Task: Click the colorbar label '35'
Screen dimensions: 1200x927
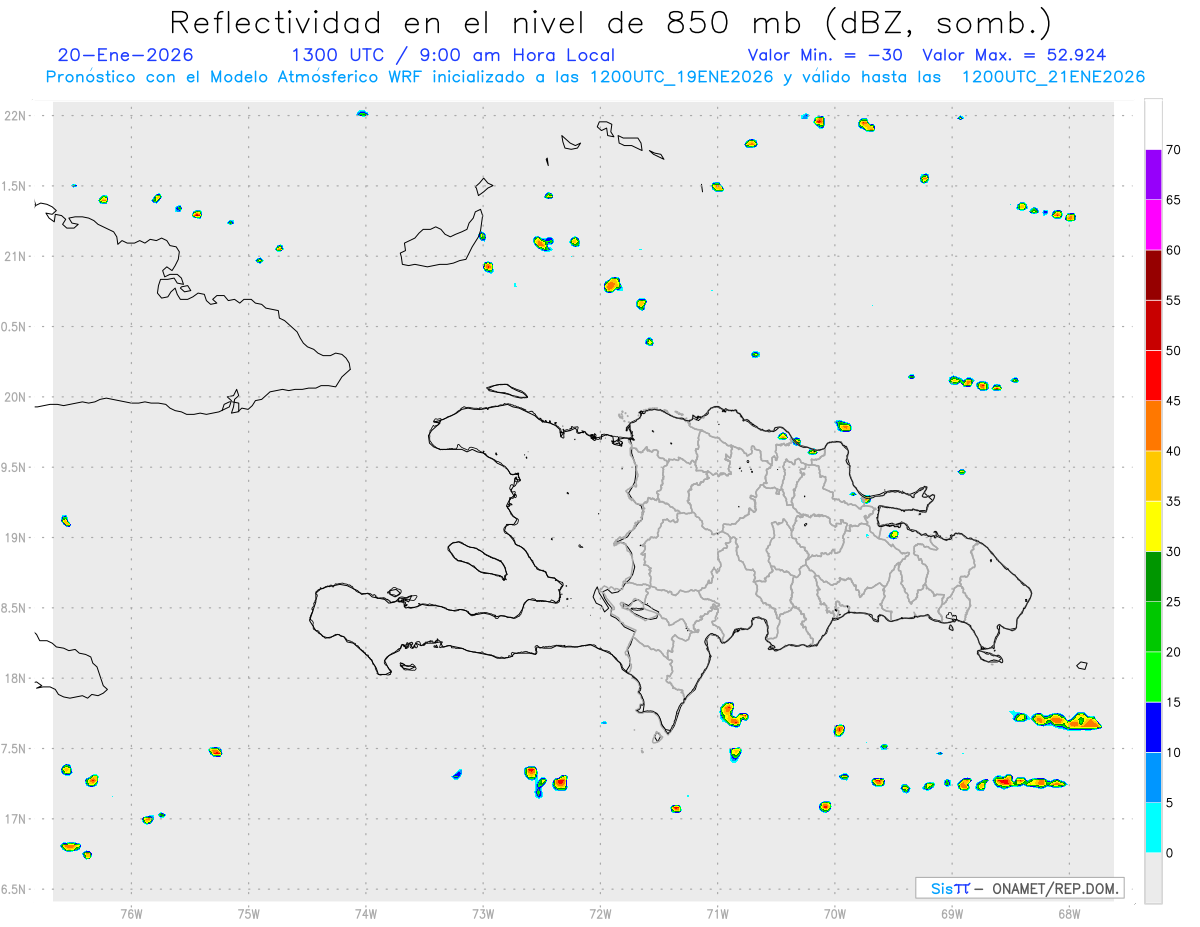Action: (x=1174, y=501)
